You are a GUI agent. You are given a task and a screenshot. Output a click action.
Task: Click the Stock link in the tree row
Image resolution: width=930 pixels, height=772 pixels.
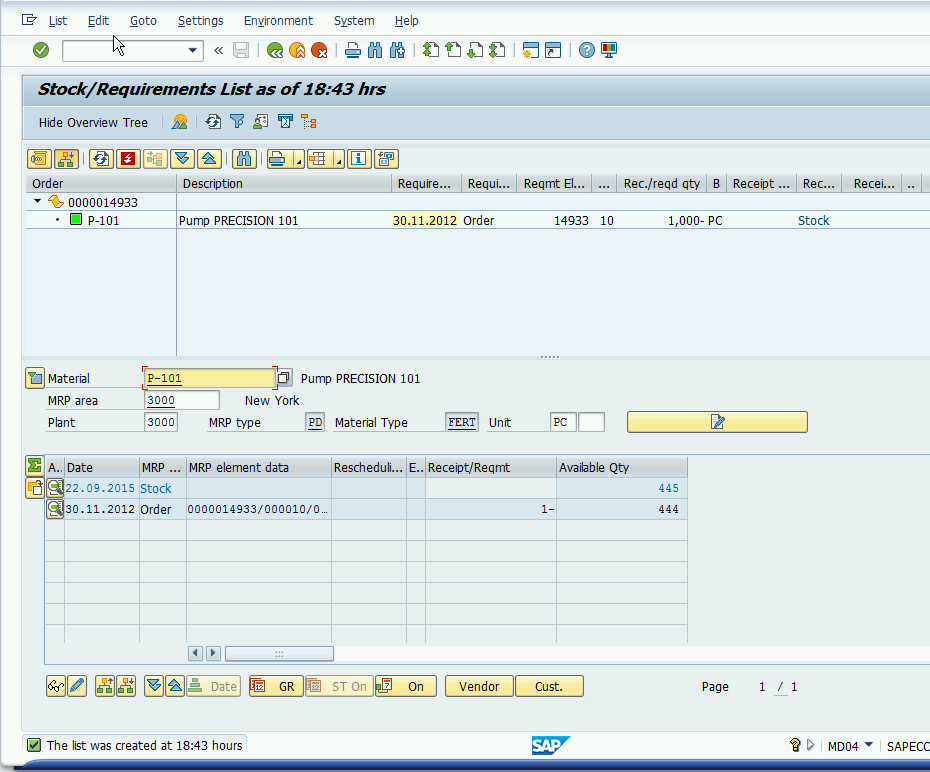click(x=813, y=220)
